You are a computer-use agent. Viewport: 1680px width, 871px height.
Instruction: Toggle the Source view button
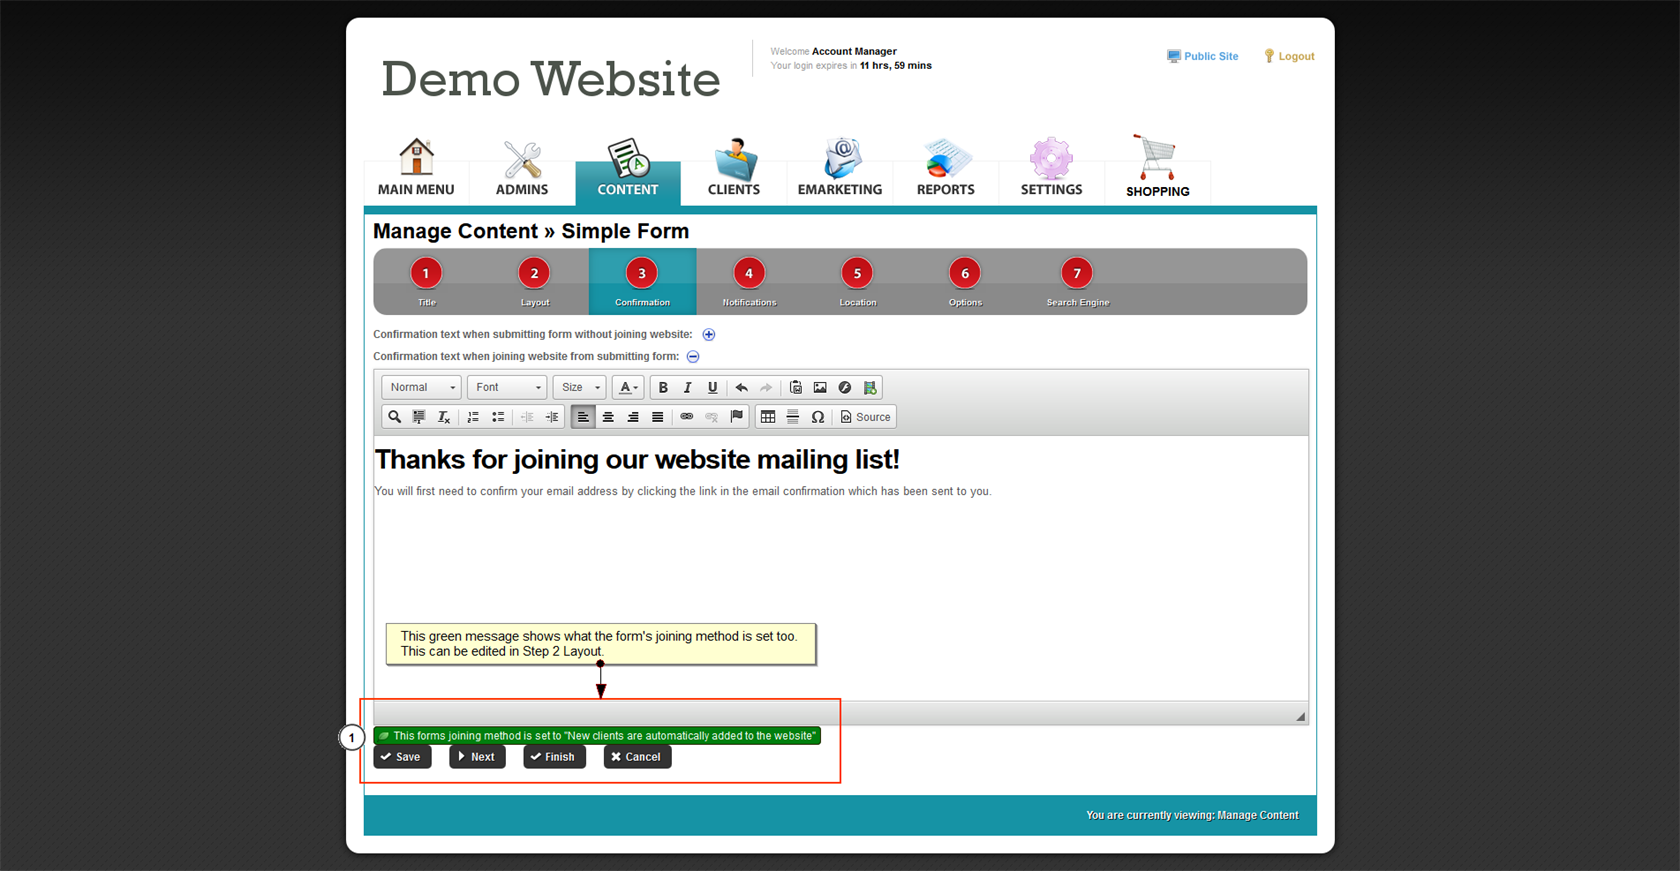(x=865, y=417)
